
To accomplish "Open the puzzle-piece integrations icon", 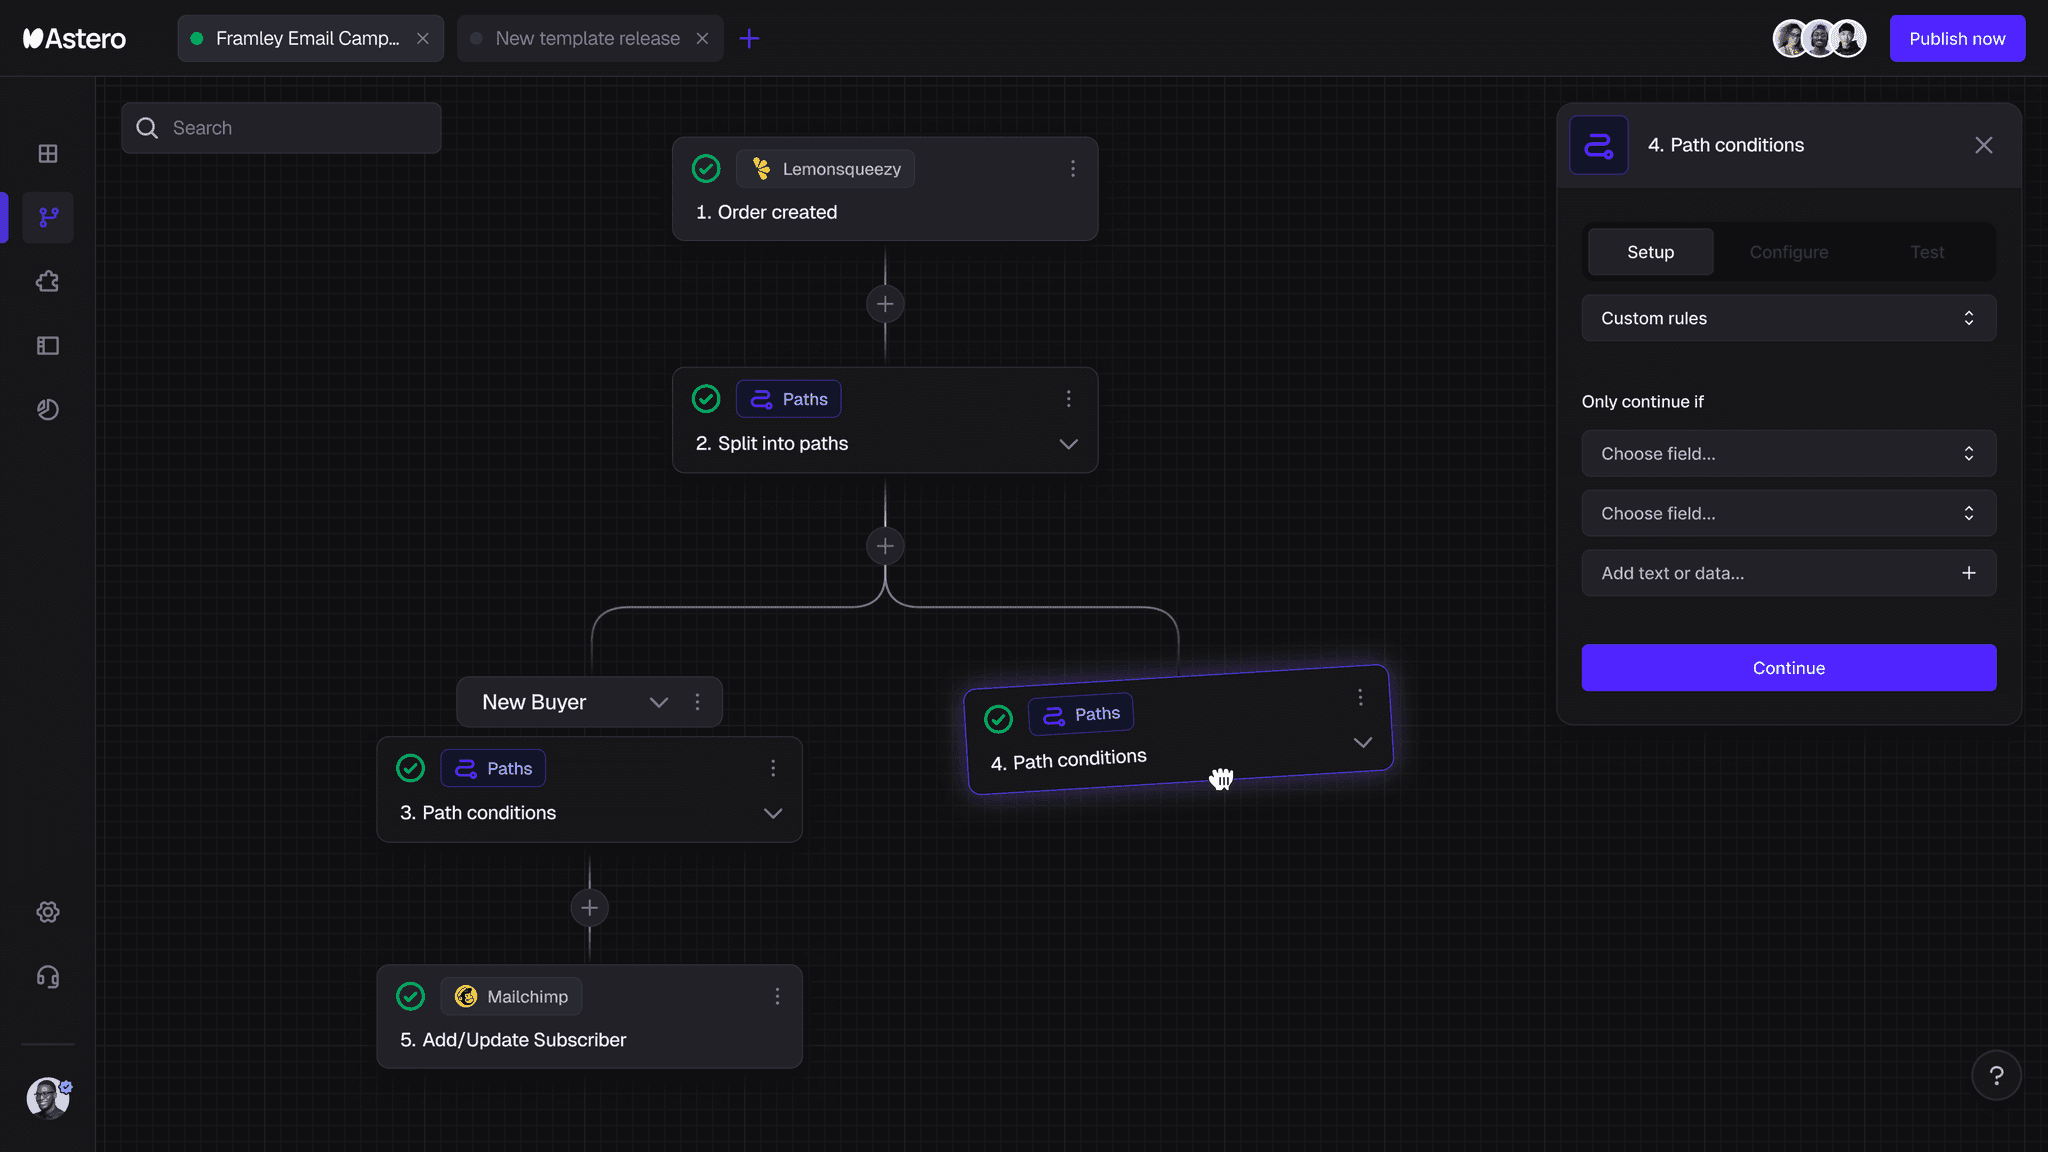I will (48, 282).
